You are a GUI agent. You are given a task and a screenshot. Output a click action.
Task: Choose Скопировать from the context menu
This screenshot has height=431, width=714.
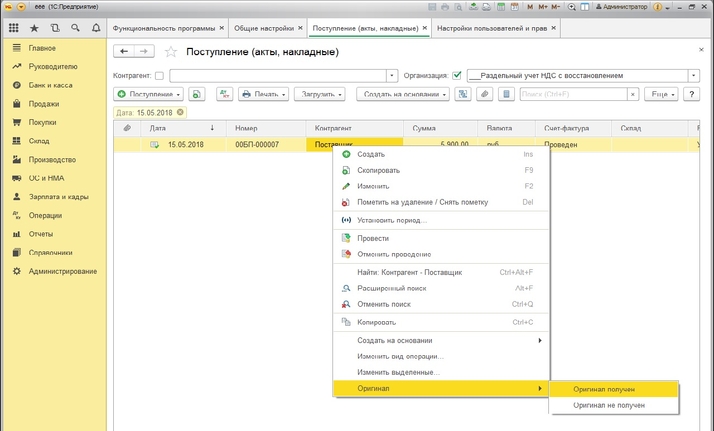pyautogui.click(x=378, y=170)
